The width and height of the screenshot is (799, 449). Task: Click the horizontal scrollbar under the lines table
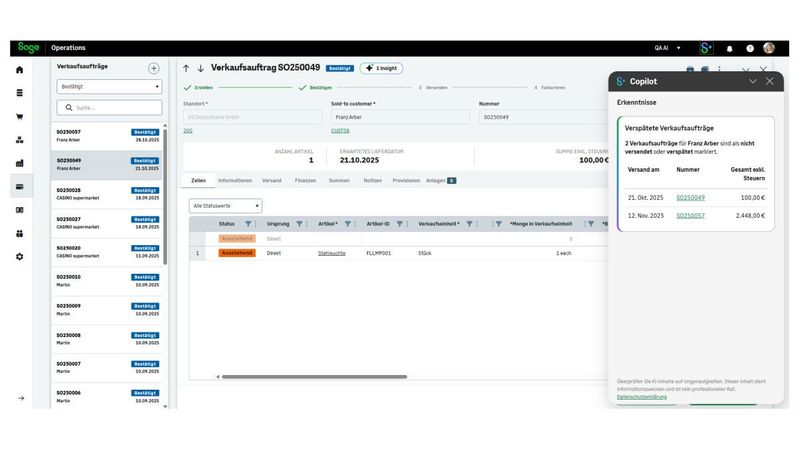[314, 377]
